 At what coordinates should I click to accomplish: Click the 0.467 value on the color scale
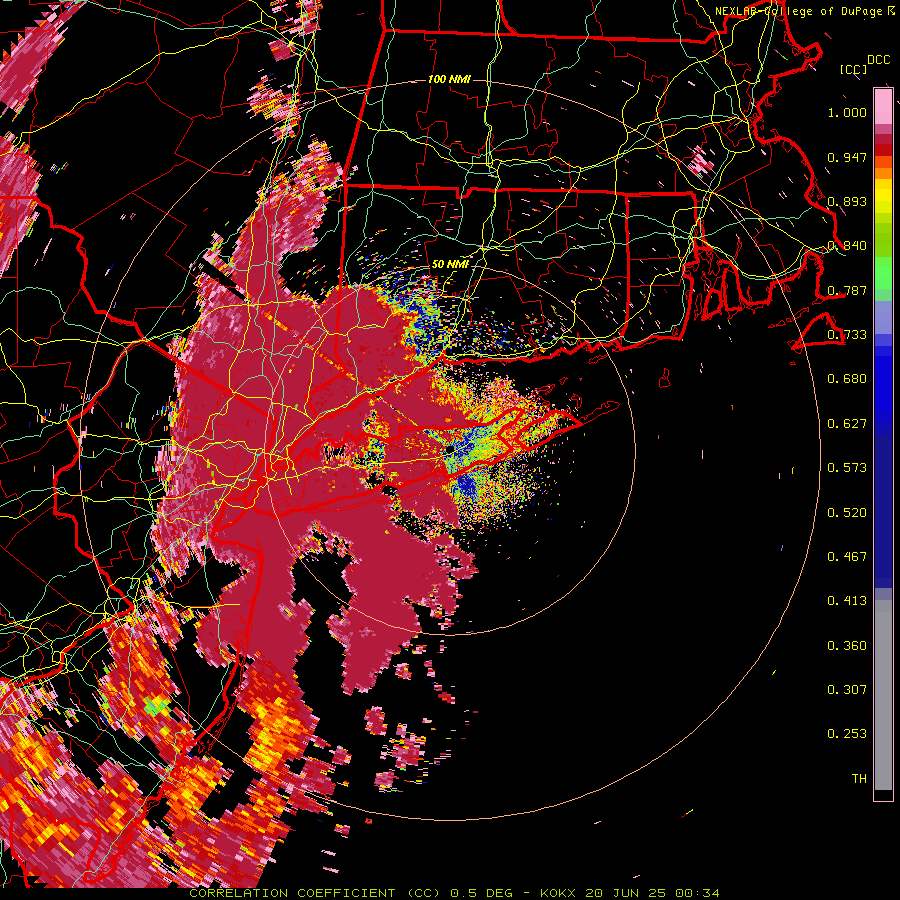click(847, 557)
